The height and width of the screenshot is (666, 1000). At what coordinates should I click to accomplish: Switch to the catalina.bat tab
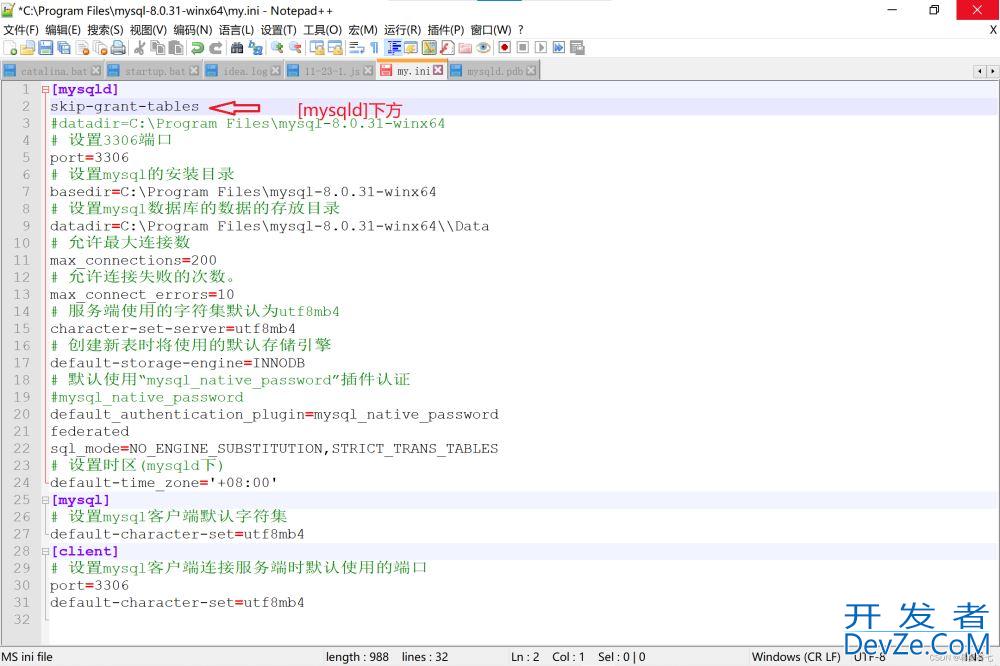pyautogui.click(x=52, y=71)
